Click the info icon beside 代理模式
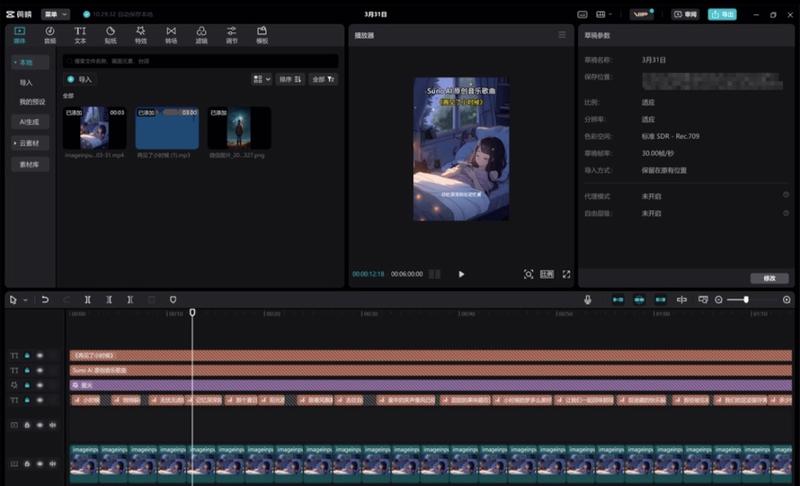Viewport: 800px width, 486px height. coord(786,195)
